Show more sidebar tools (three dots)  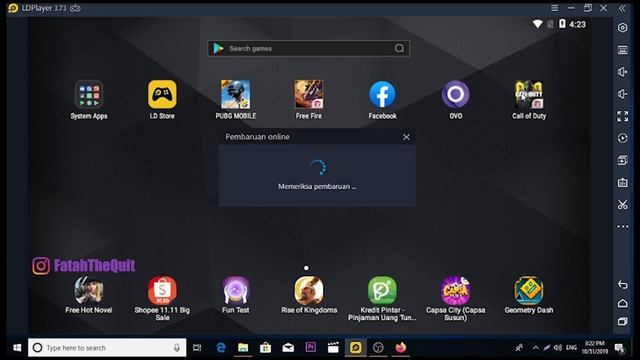click(622, 227)
